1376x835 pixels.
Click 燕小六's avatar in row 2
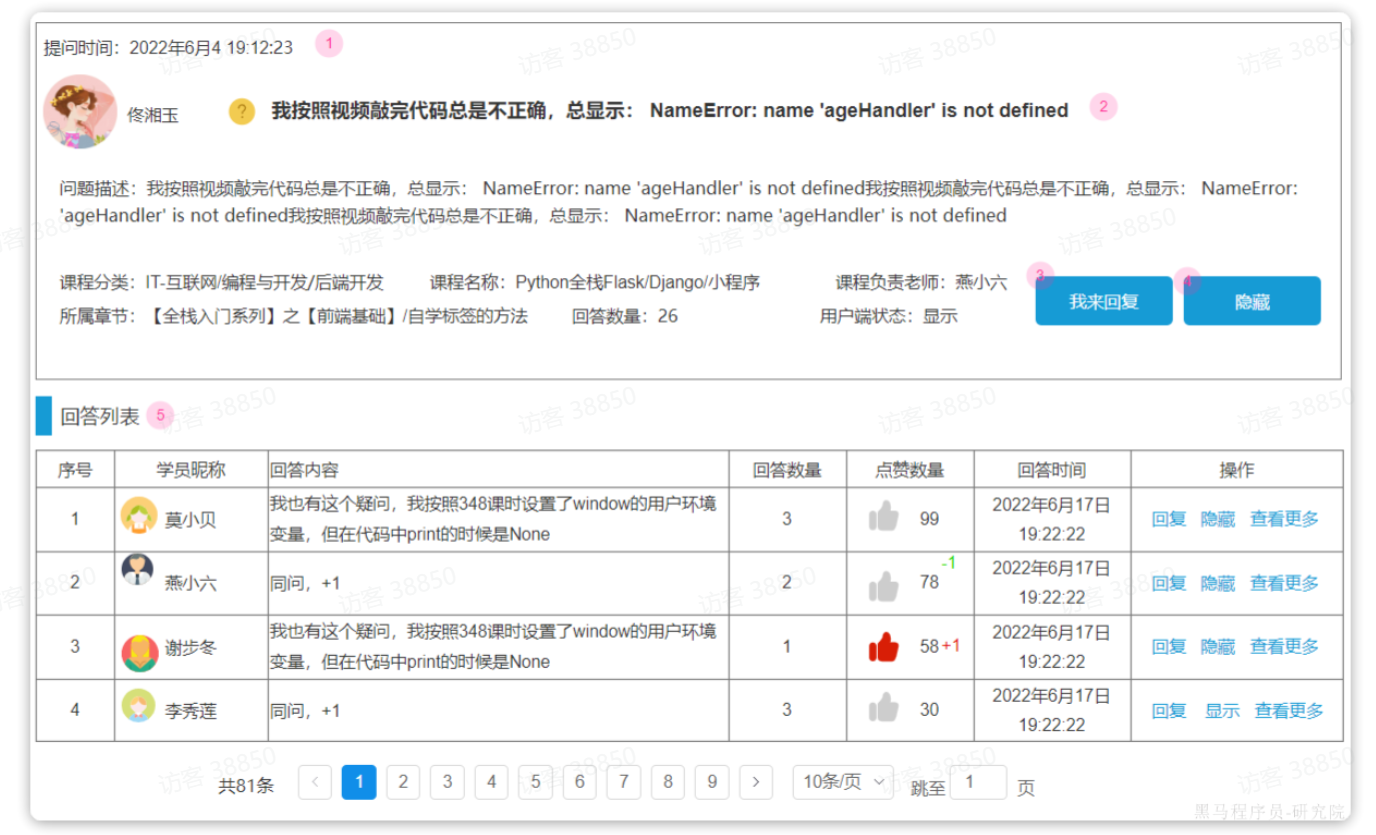(x=137, y=570)
